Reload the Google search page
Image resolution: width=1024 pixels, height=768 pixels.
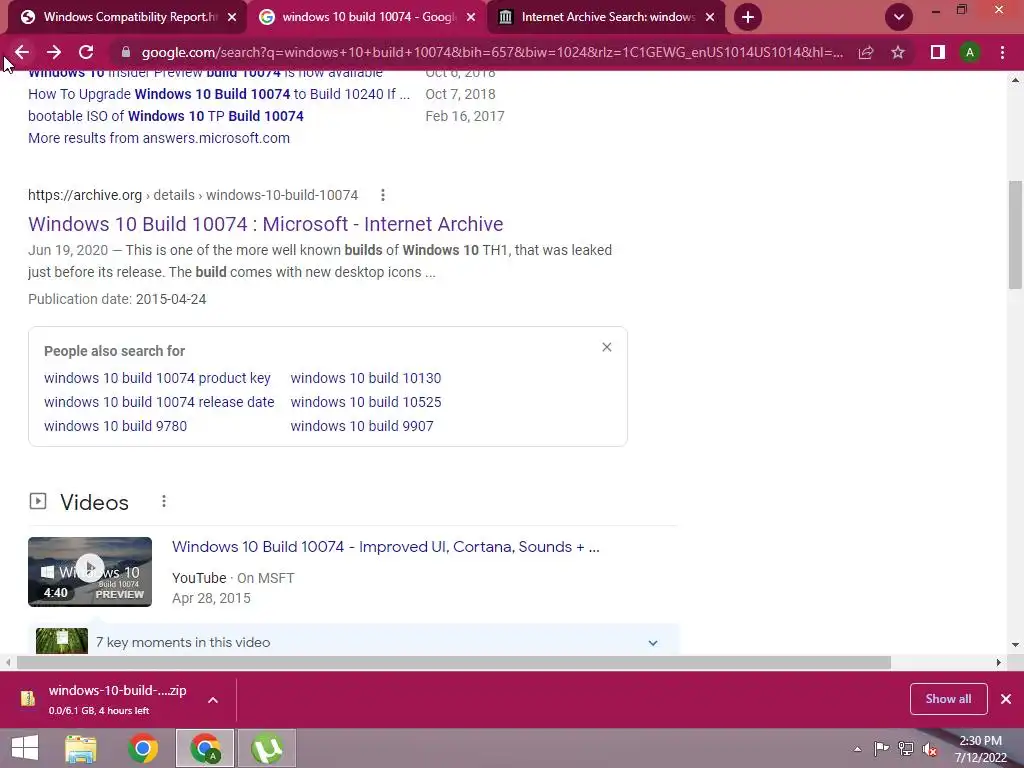[x=86, y=52]
